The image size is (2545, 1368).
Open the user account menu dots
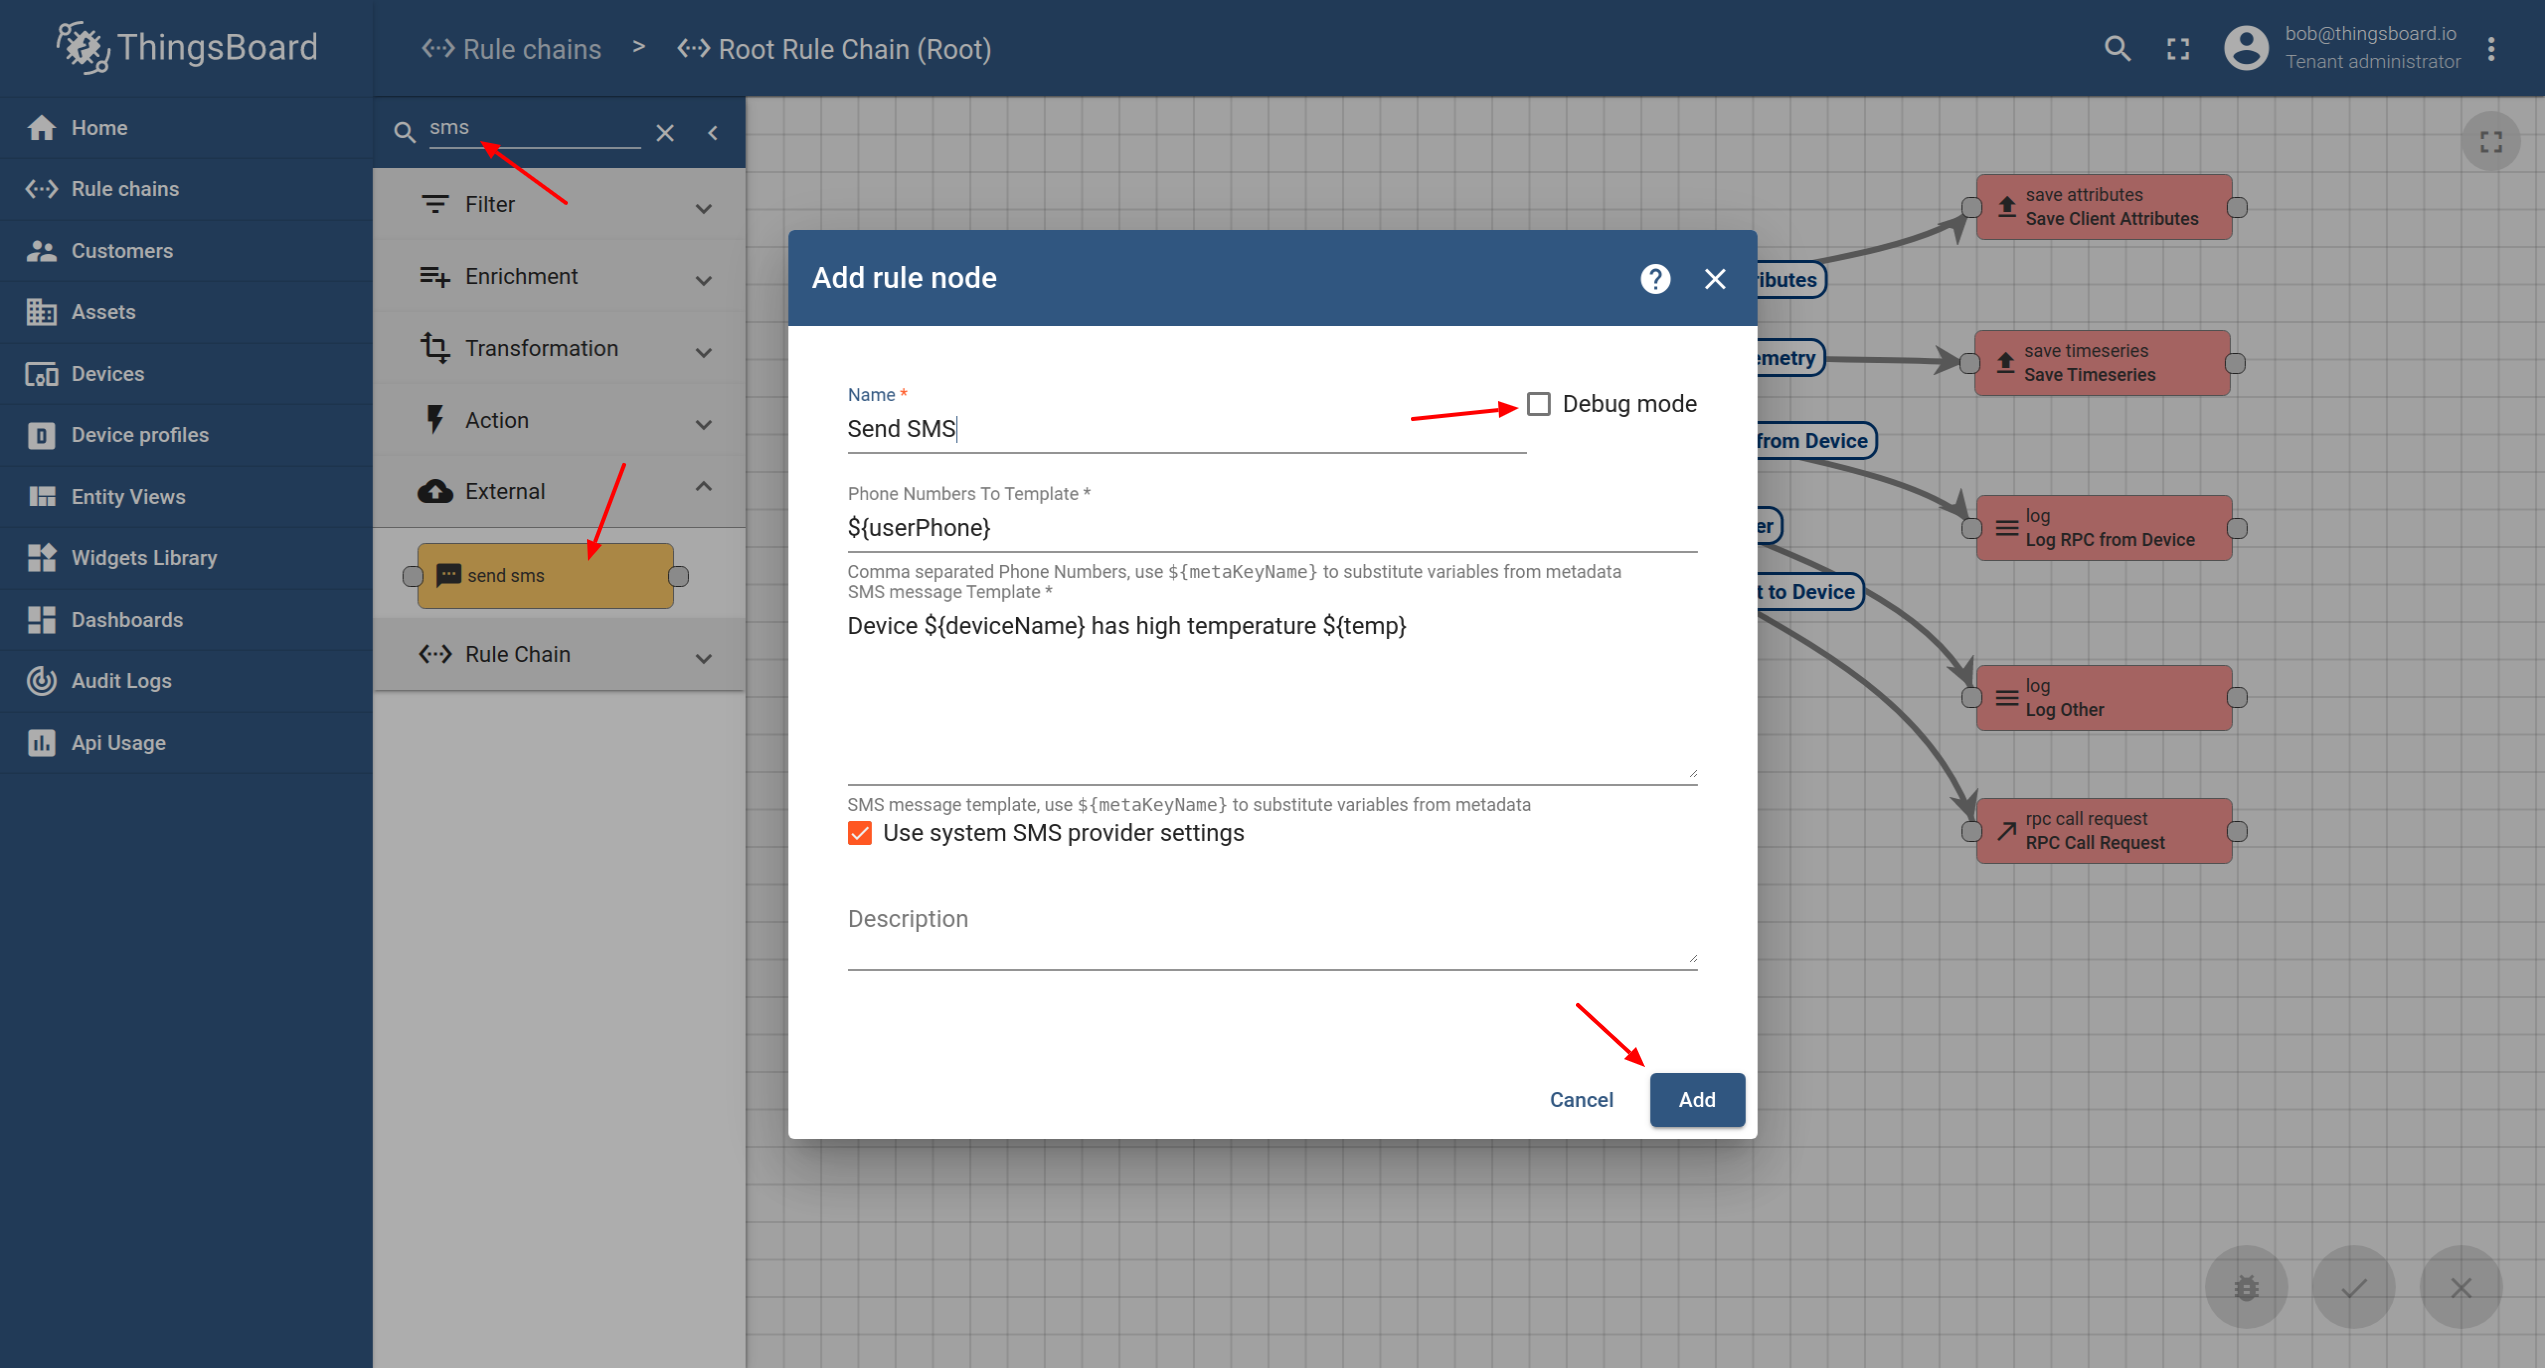pos(2491,48)
